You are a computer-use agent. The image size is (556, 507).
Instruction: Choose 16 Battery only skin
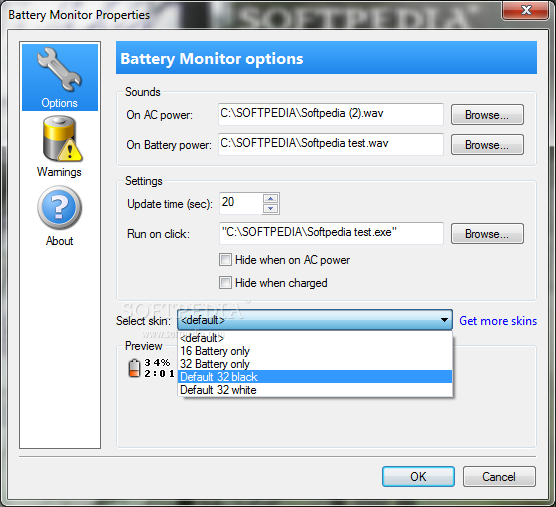point(315,351)
